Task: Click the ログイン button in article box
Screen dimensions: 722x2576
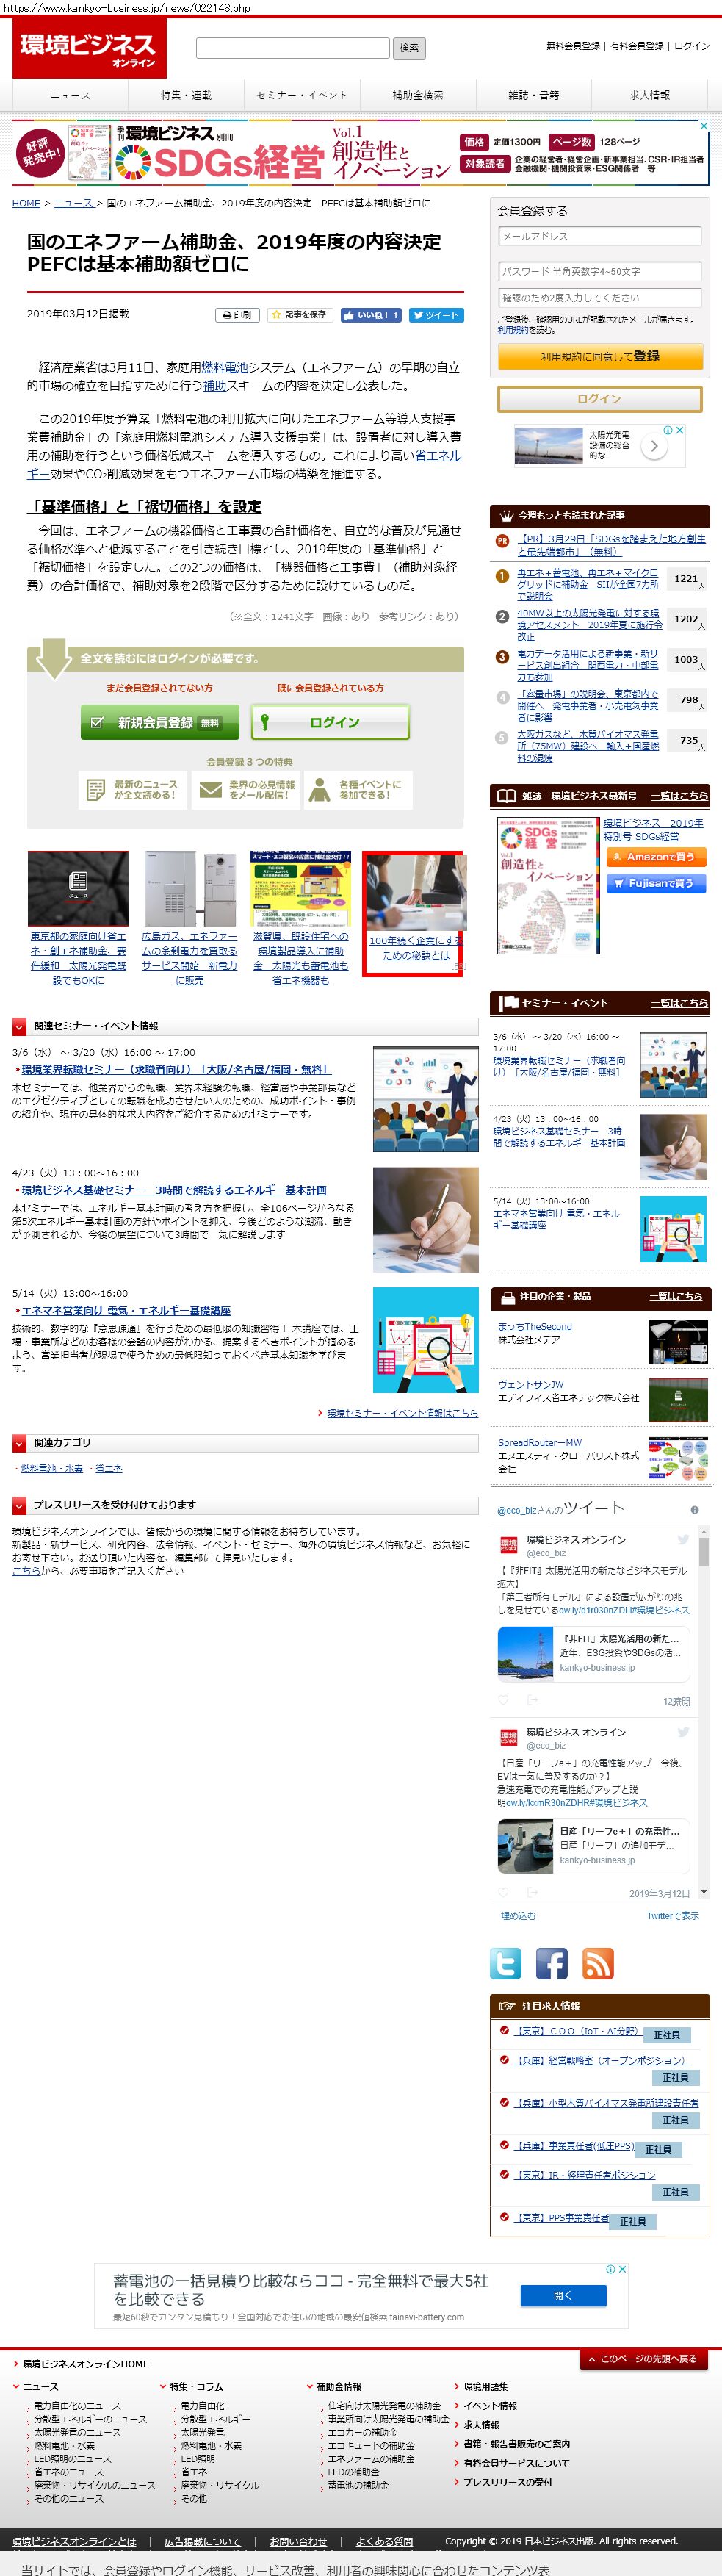Action: point(331,722)
